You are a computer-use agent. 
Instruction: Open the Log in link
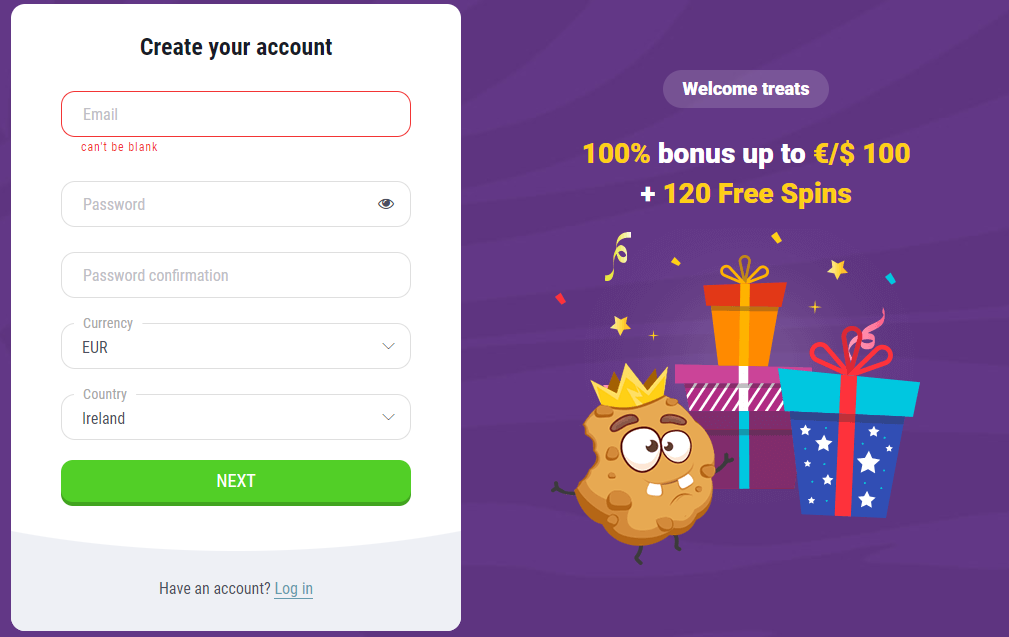pyautogui.click(x=293, y=588)
